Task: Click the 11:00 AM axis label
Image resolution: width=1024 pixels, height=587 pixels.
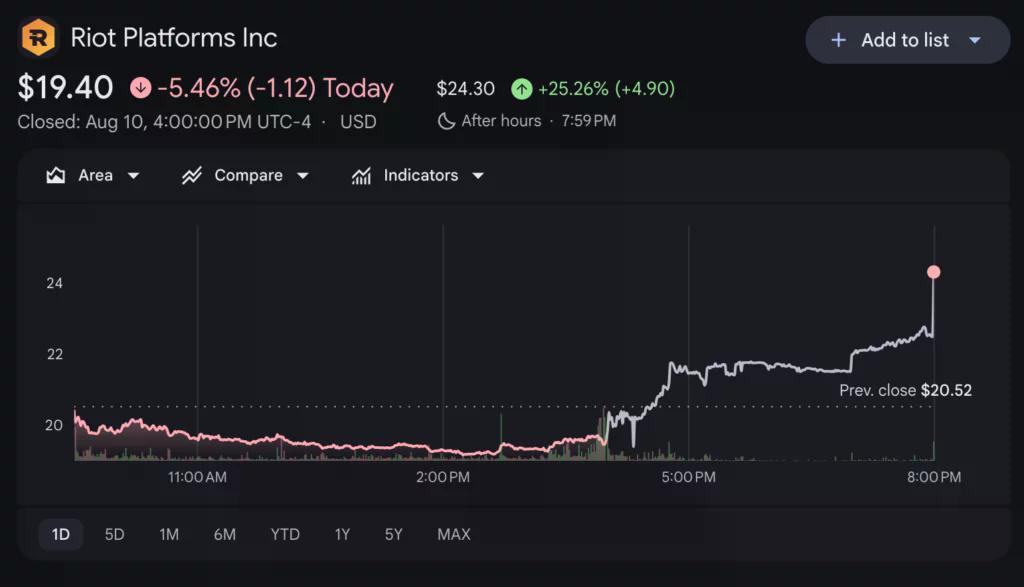Action: click(x=197, y=477)
